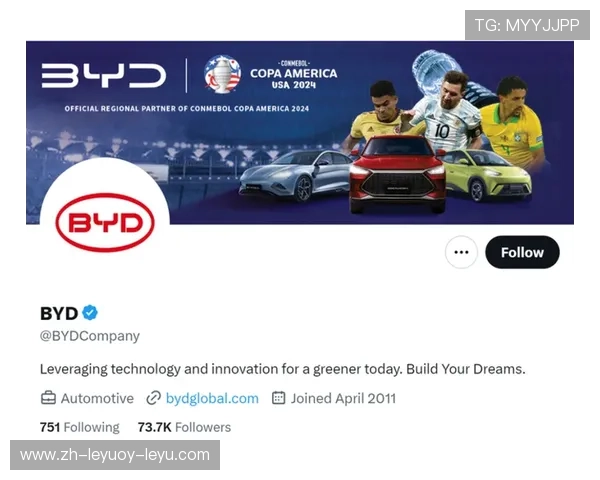Follow the BYD account

[x=522, y=252]
